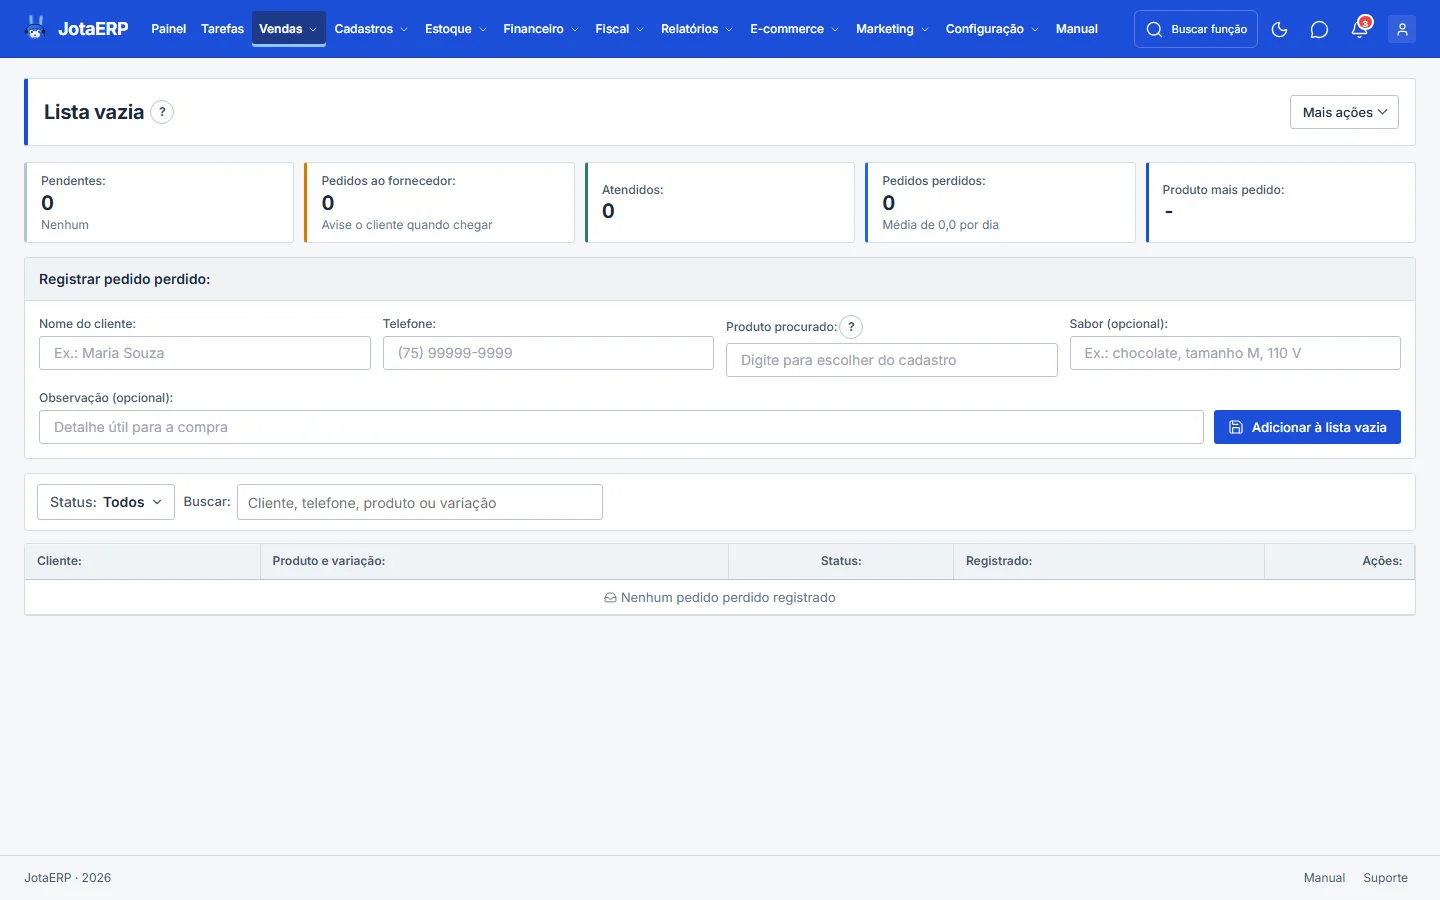Click the help icon beside Lista vazia
1440x900 pixels.
click(x=162, y=112)
